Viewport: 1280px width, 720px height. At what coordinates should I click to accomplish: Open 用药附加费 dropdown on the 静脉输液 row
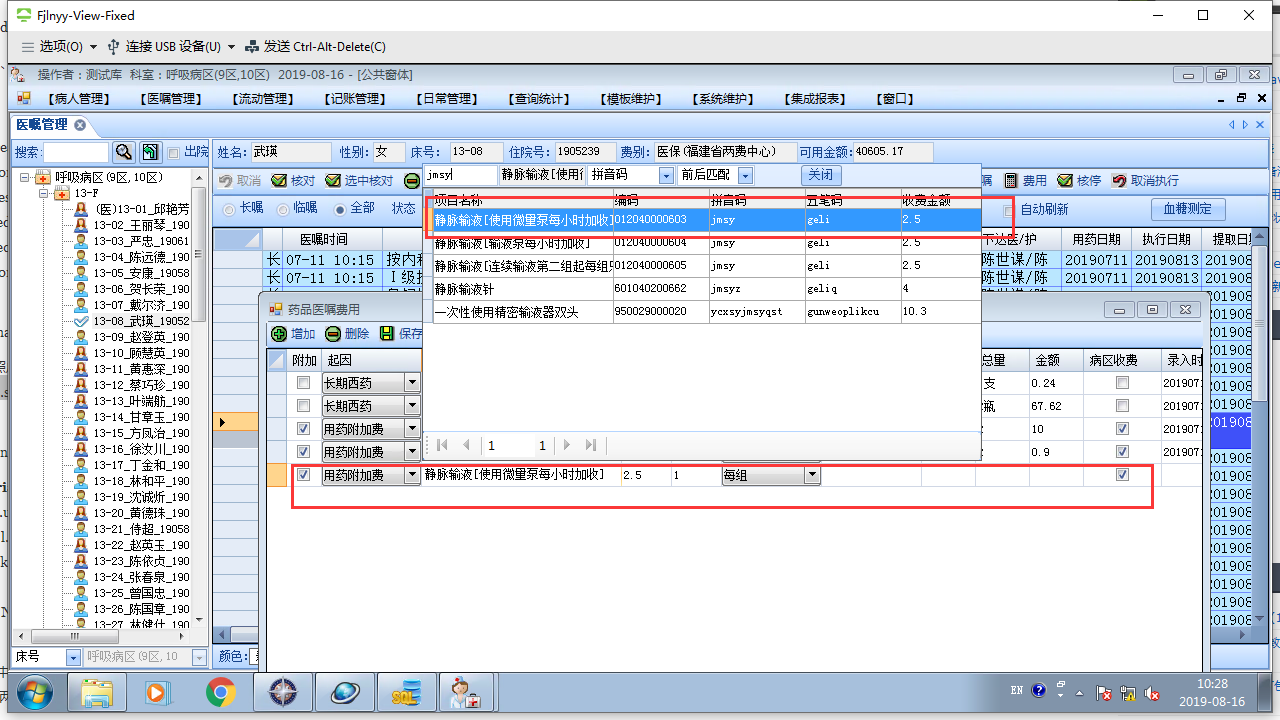(411, 476)
